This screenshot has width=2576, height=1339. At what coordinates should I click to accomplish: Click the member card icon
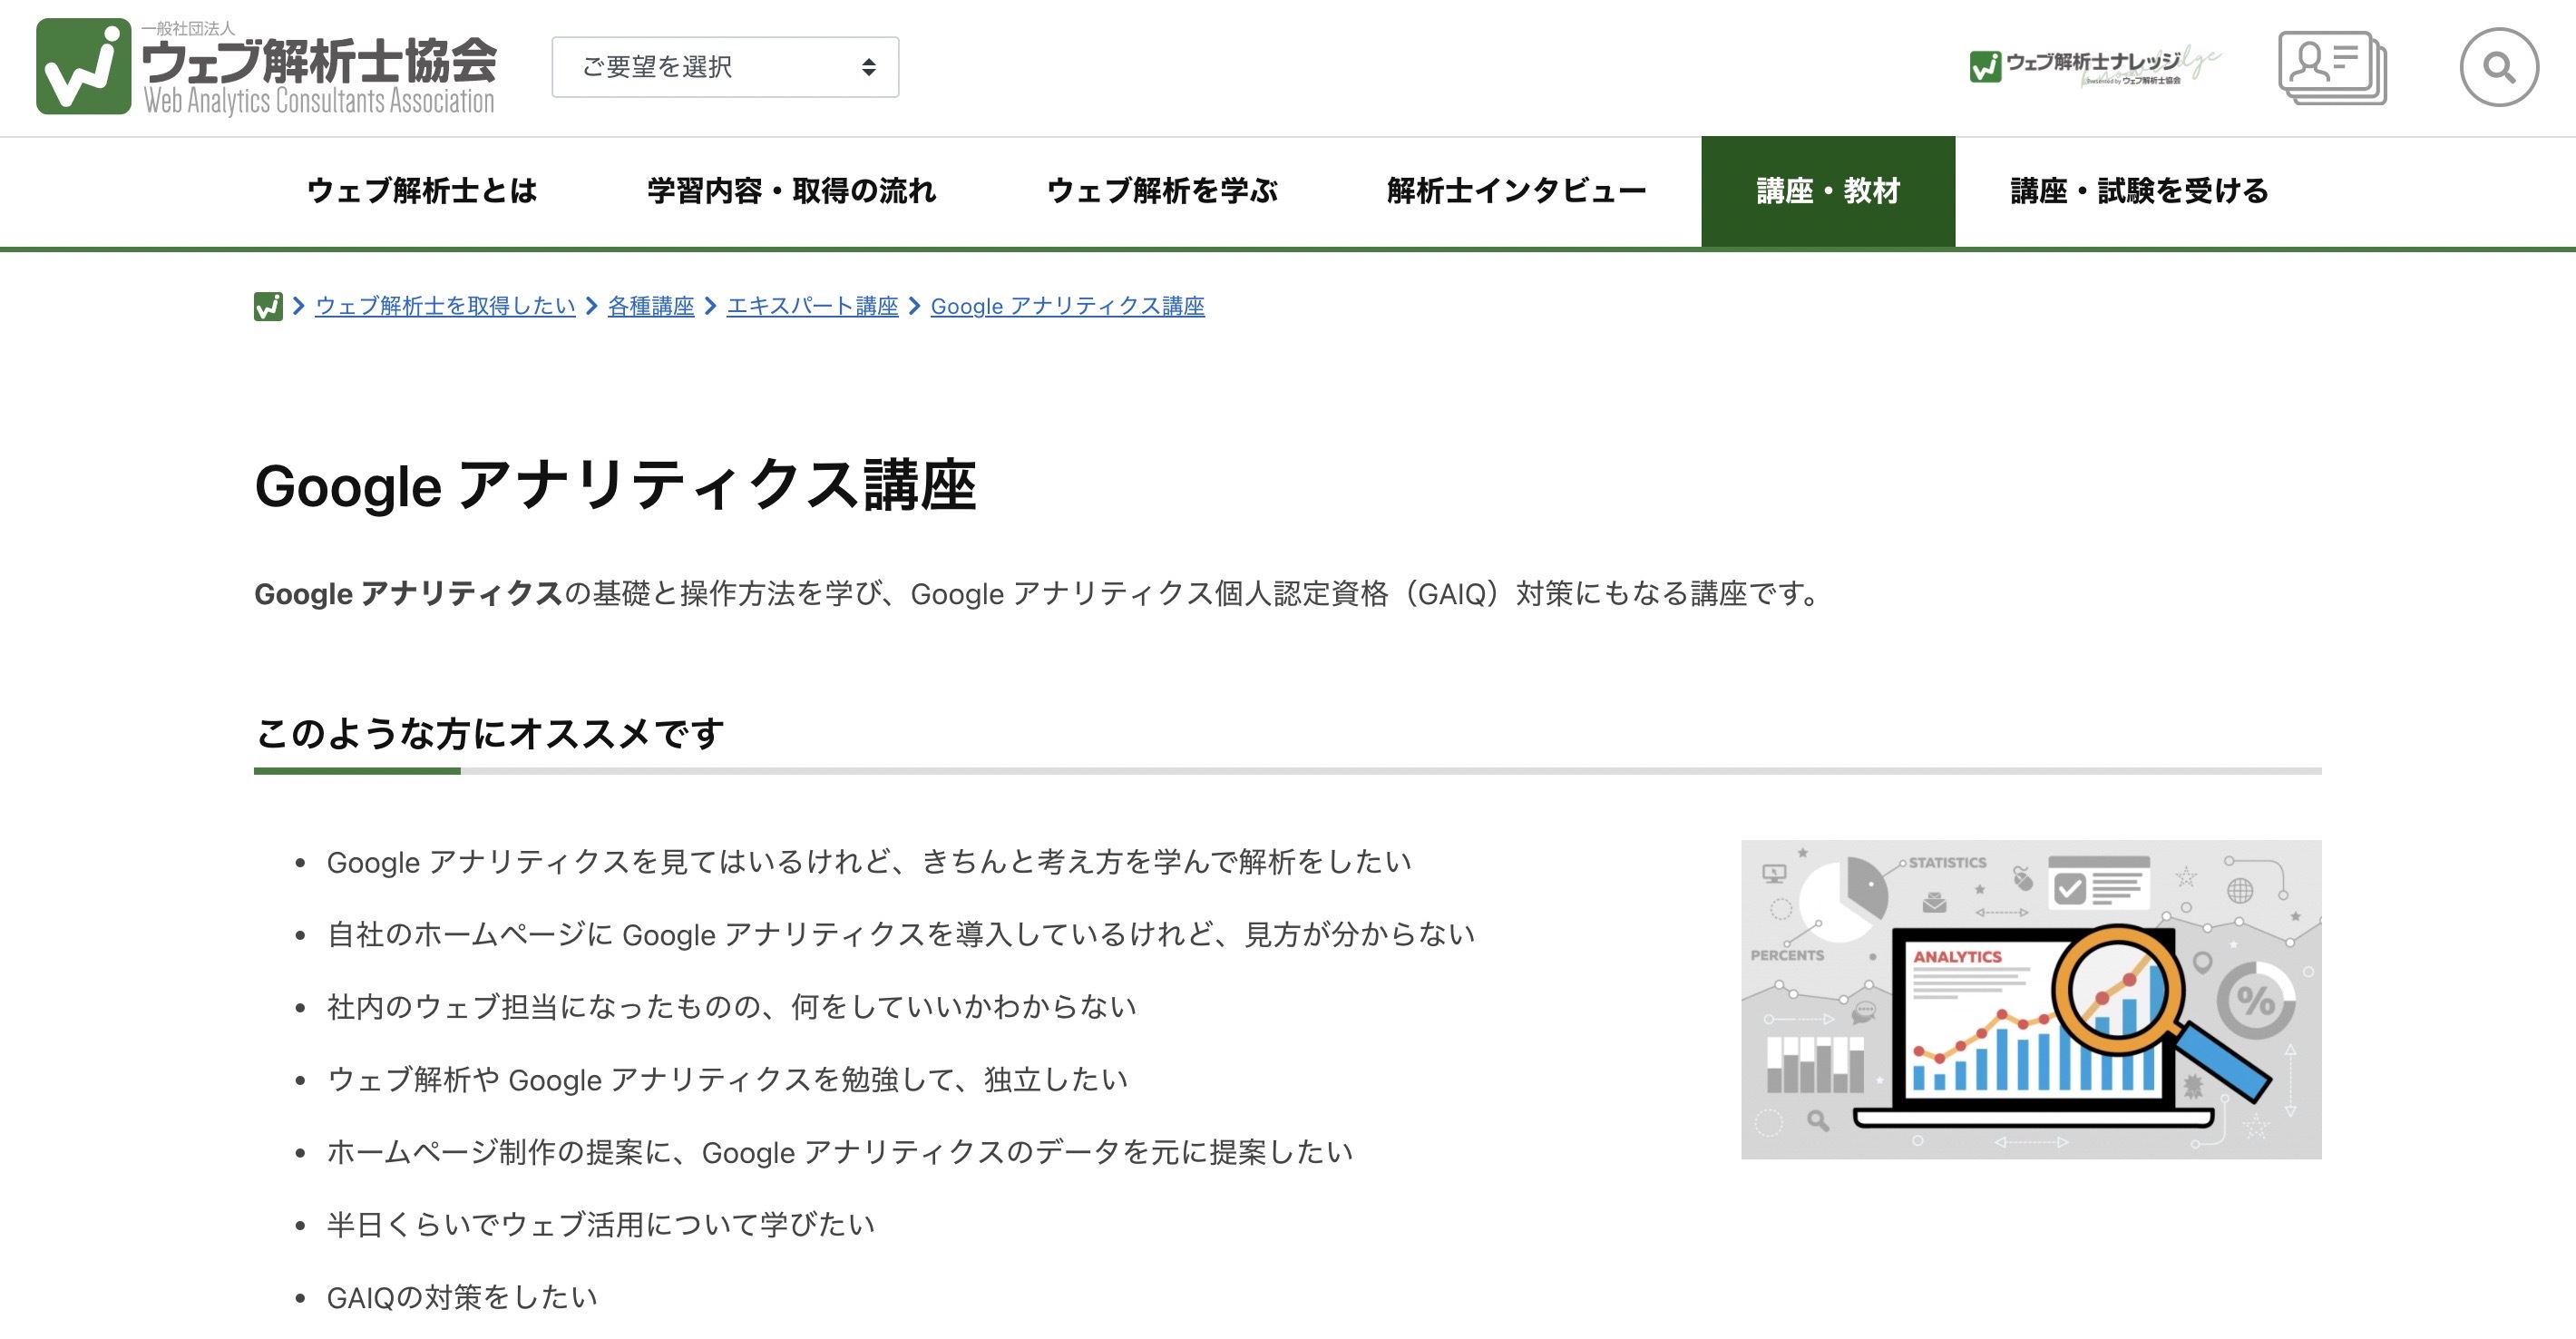[2332, 67]
